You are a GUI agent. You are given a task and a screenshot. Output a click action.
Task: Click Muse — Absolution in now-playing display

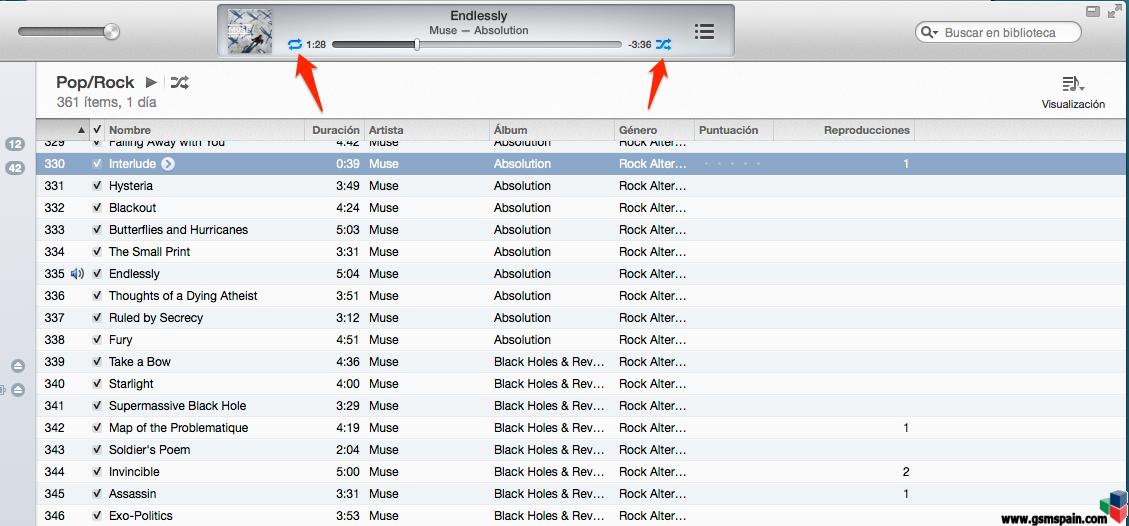(x=478, y=30)
